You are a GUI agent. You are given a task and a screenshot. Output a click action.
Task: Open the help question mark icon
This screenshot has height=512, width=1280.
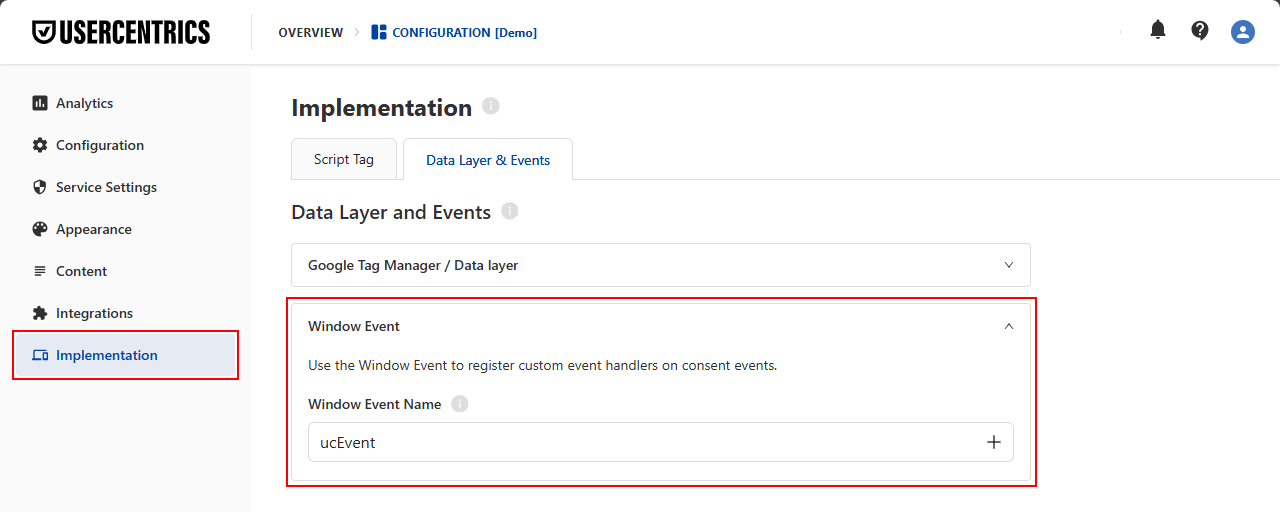(1200, 30)
